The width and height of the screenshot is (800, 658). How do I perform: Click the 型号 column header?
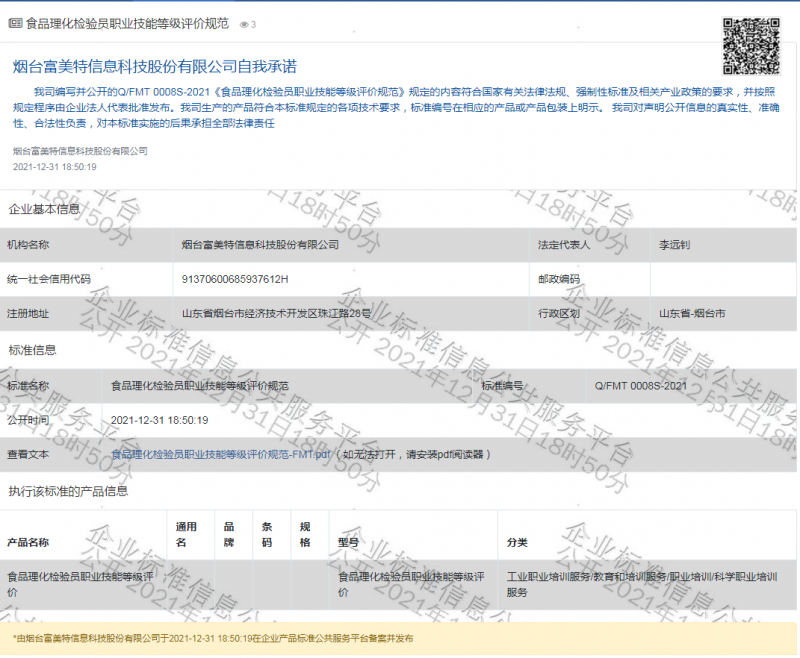coord(349,542)
